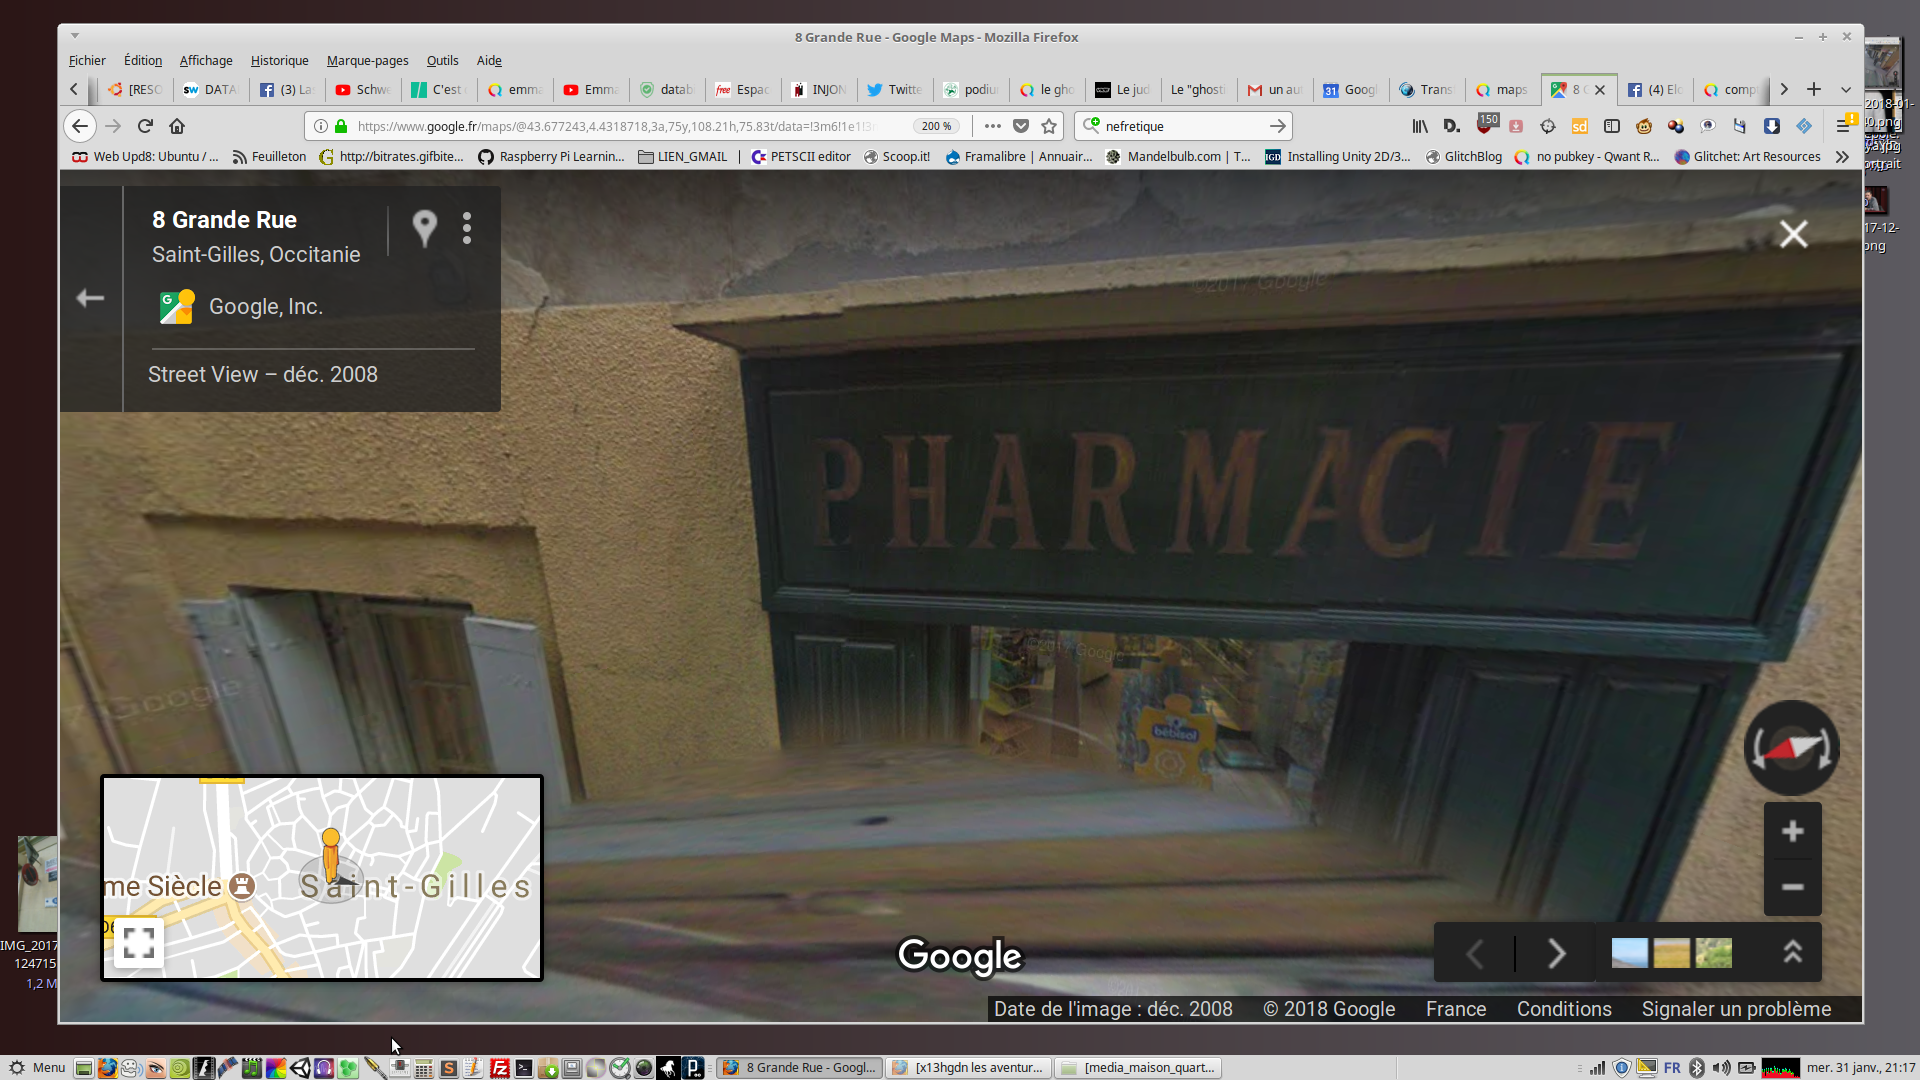Zoom in with the plus button
Screen dimensions: 1920x1080
tap(1792, 831)
